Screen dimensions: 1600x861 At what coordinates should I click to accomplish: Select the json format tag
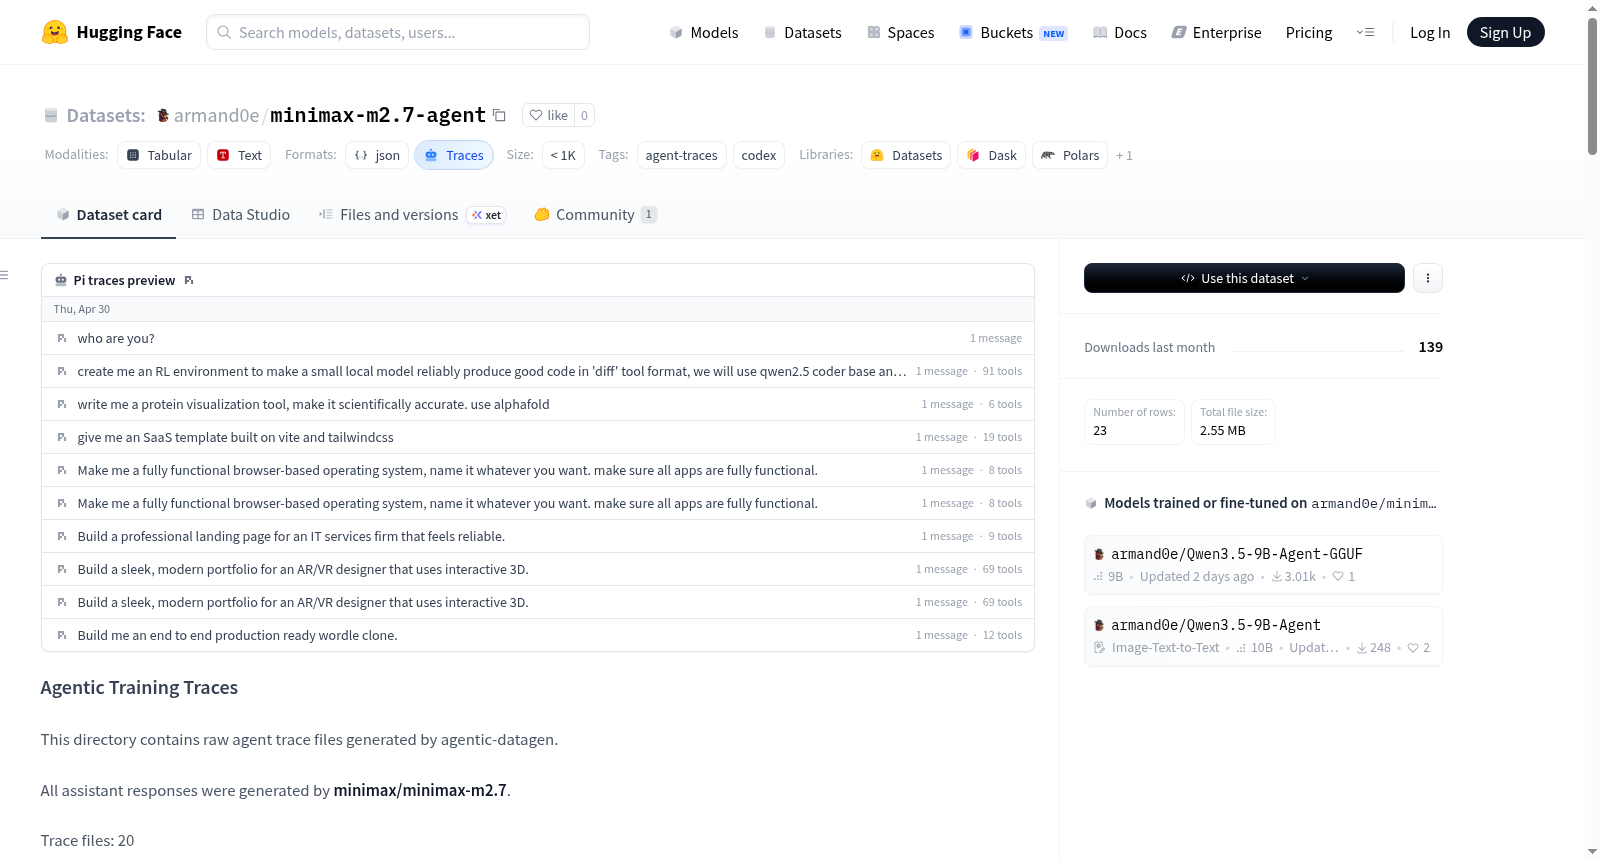(377, 155)
